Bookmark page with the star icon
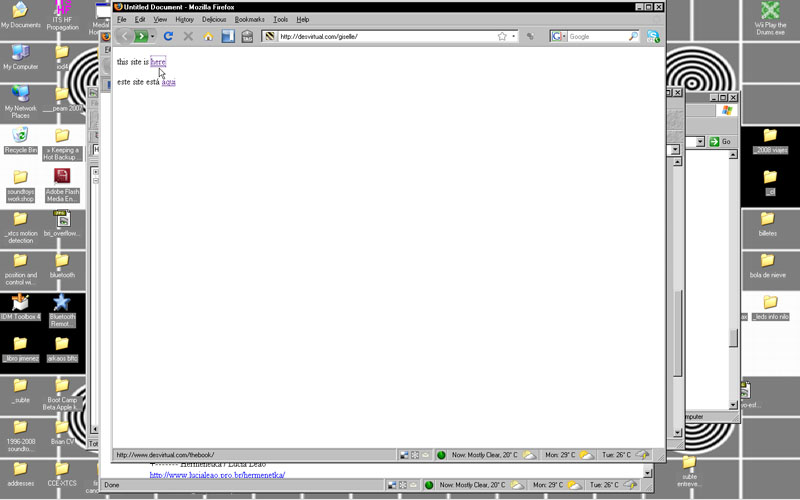Screen dimensions: 800x500 [502, 36]
